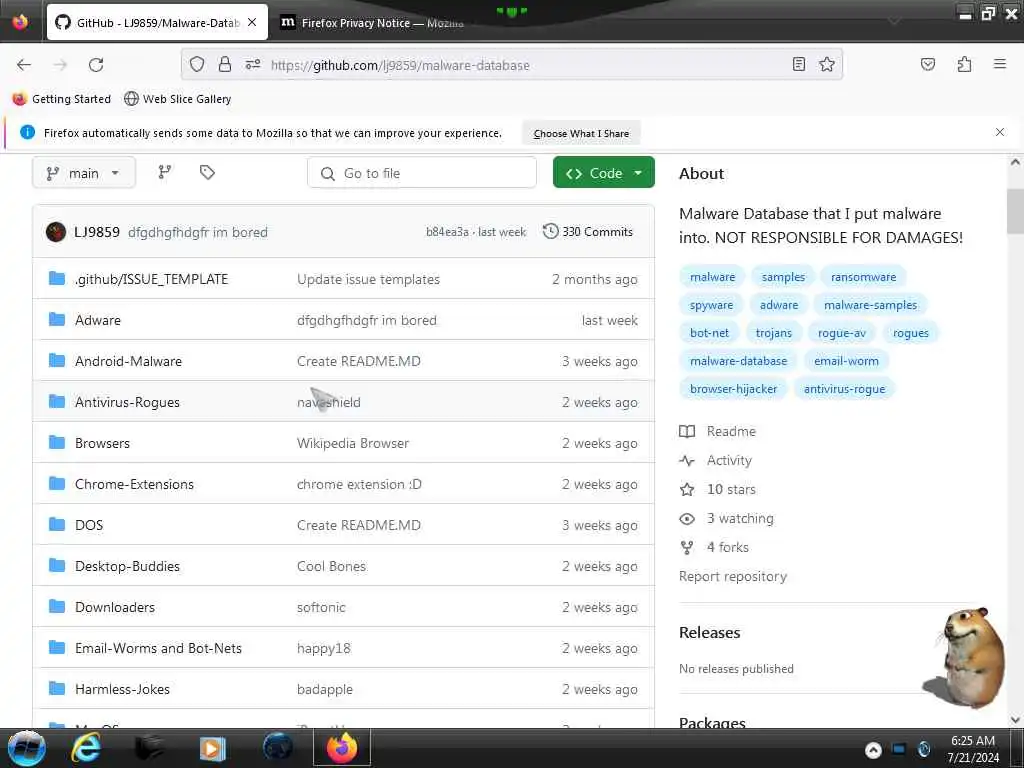Open .github/ISSUE_TEMPLATE folder
The image size is (1024, 768).
[x=152, y=279]
